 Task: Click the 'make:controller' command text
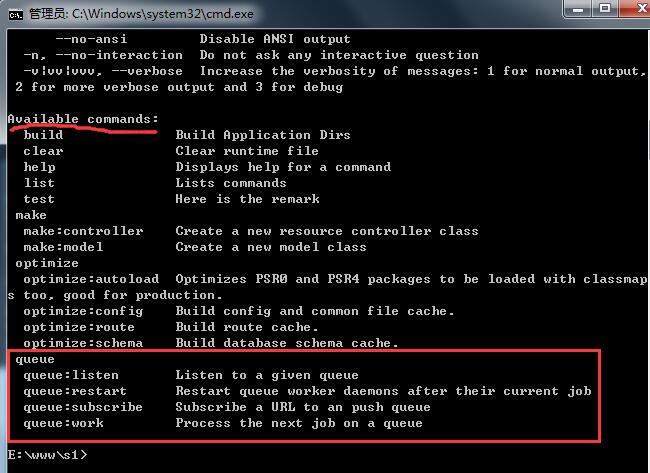click(x=83, y=231)
